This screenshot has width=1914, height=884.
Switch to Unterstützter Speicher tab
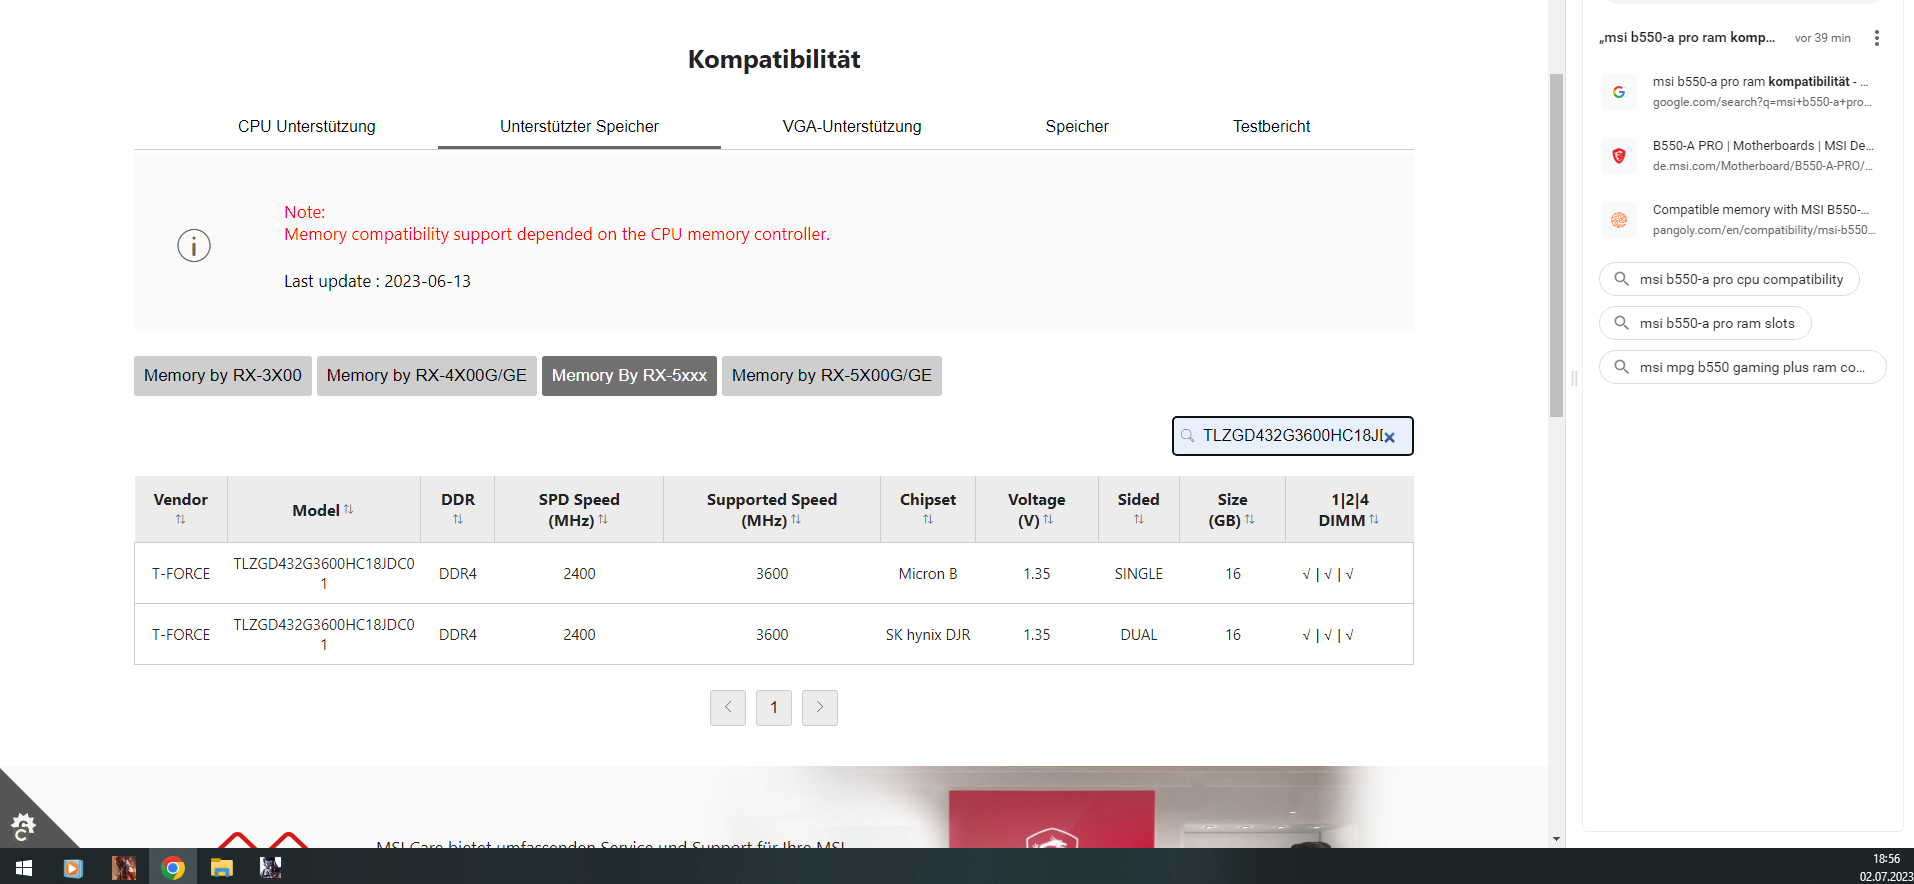point(579,127)
